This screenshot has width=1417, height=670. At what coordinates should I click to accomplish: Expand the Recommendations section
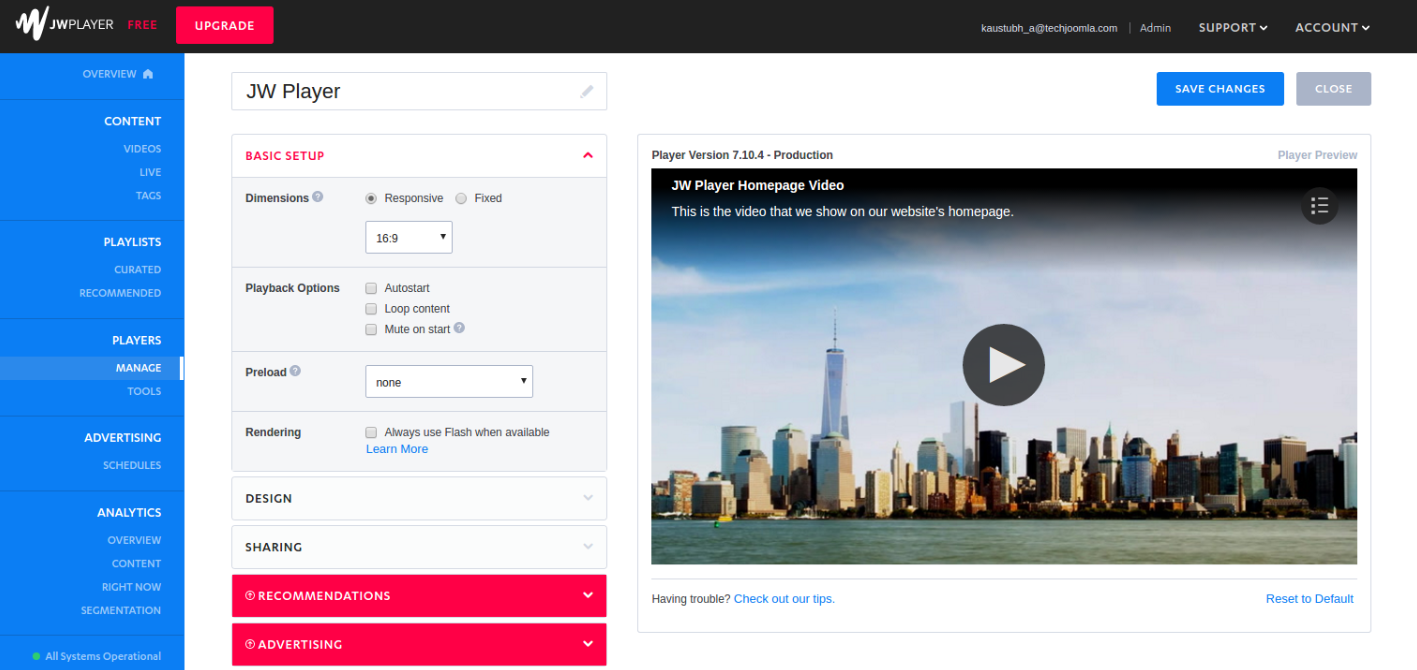(x=419, y=596)
